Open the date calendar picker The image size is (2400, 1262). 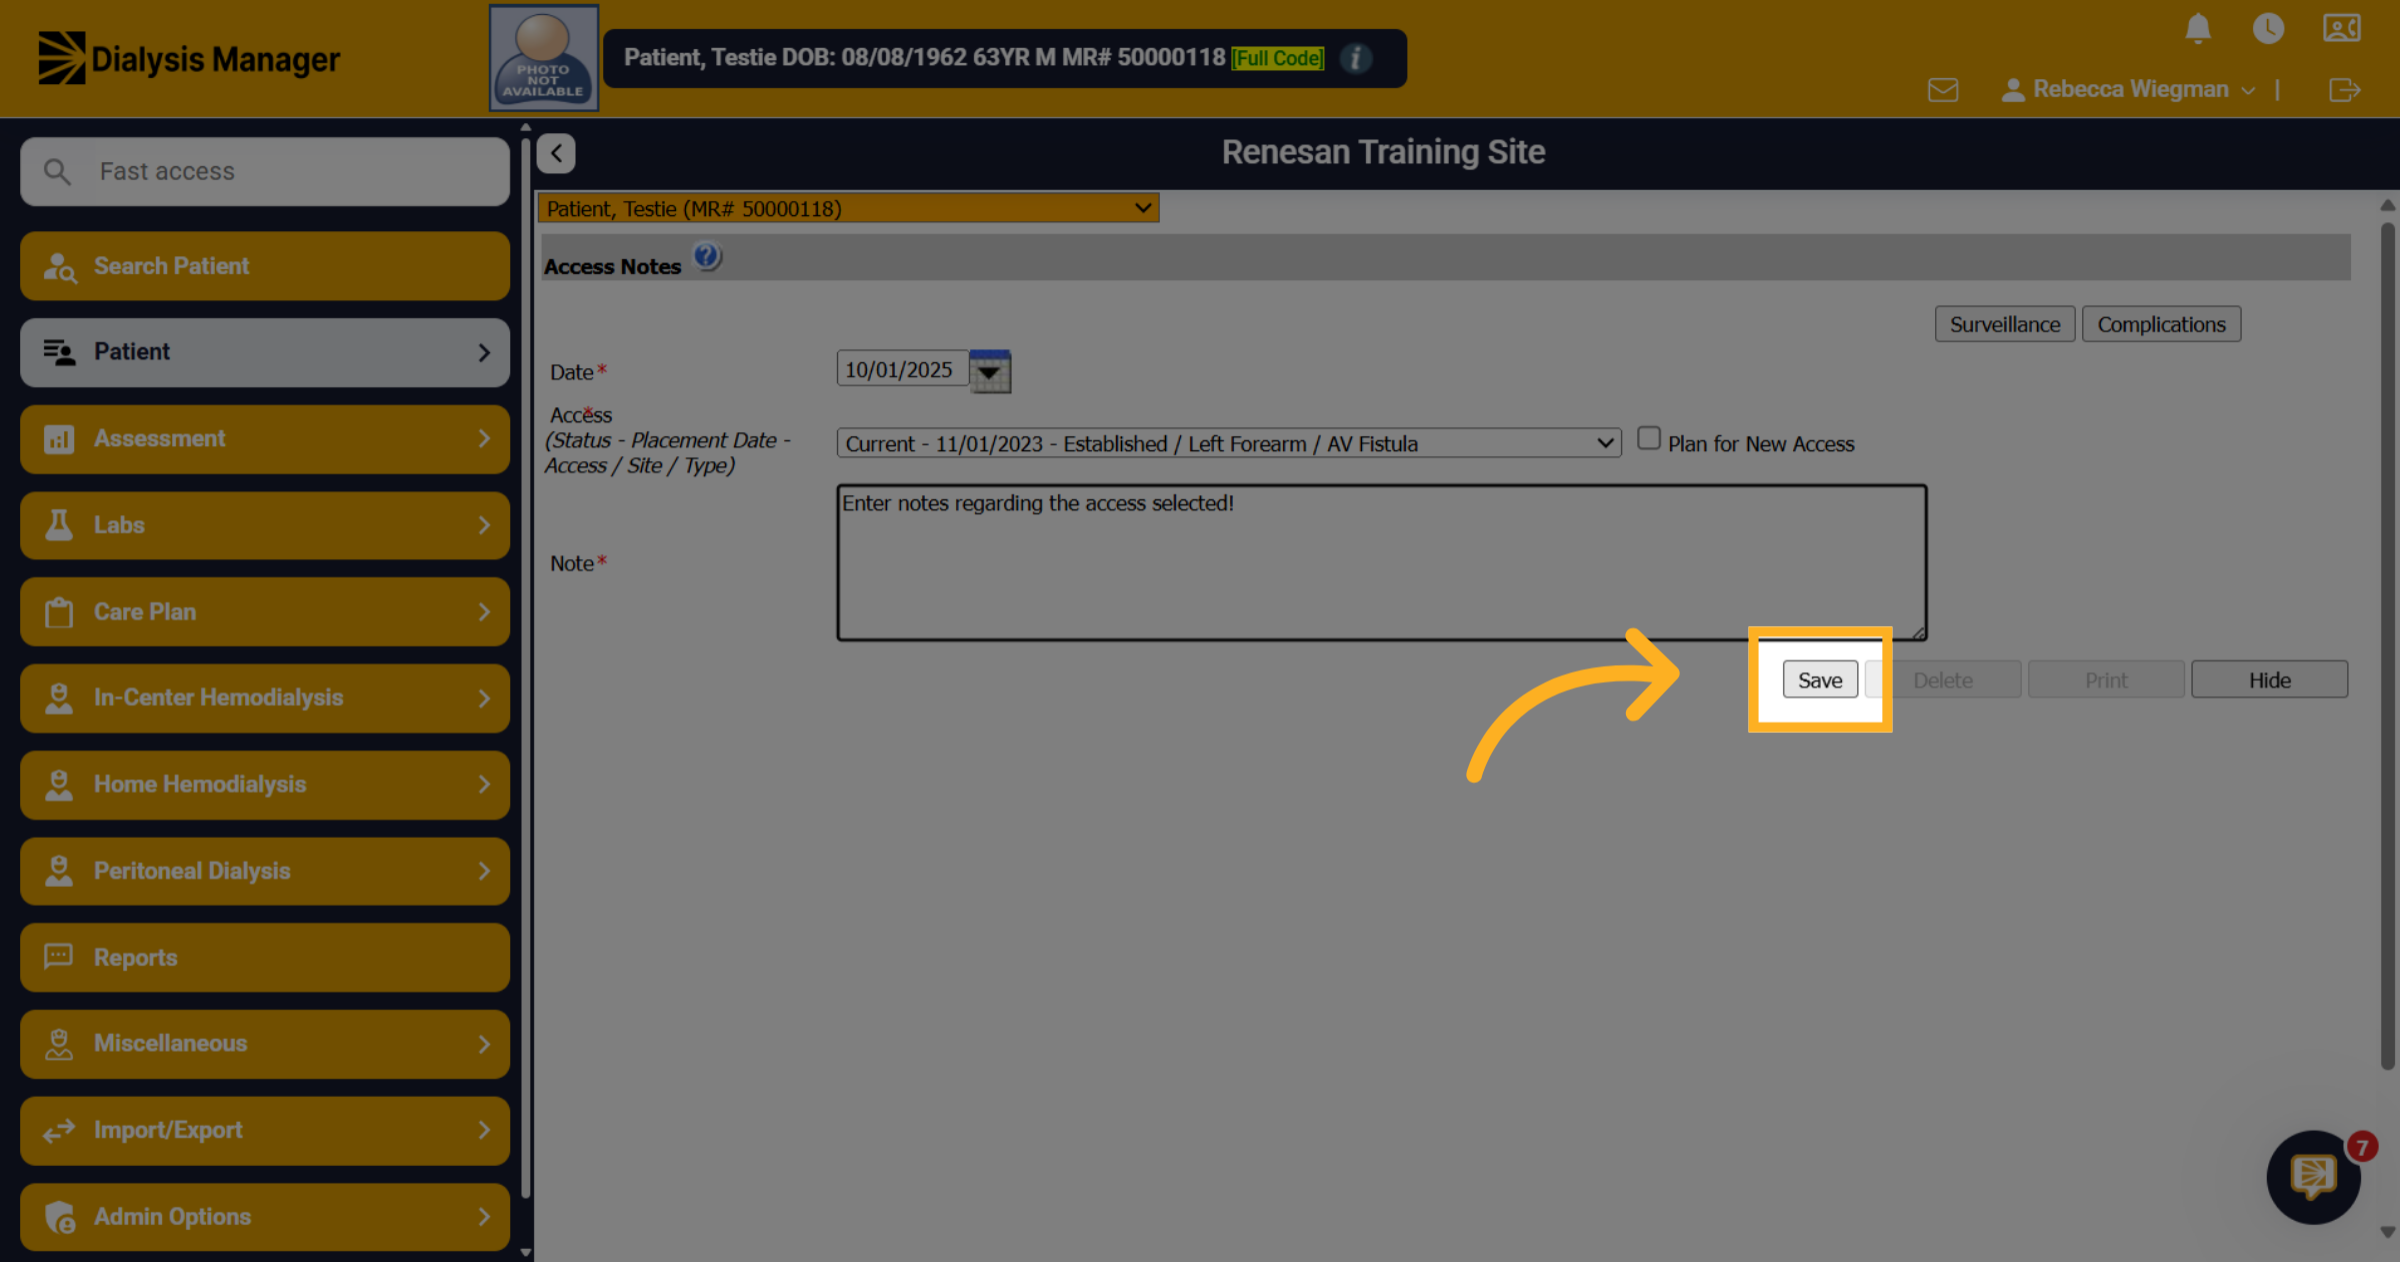tap(990, 371)
